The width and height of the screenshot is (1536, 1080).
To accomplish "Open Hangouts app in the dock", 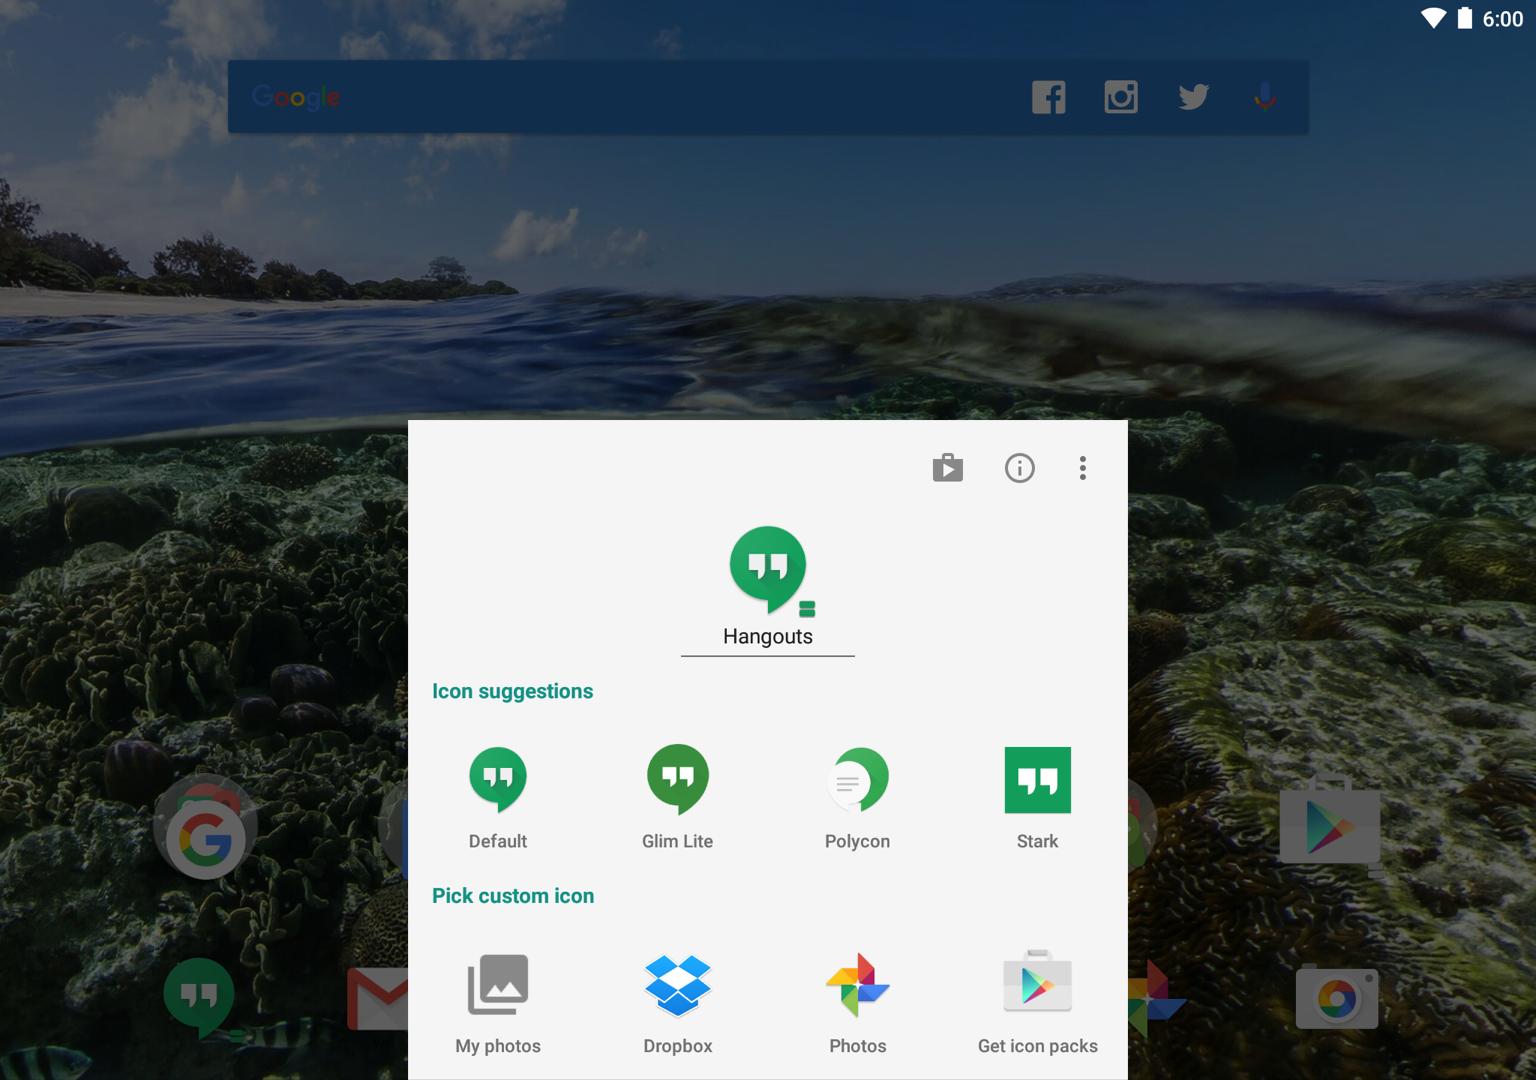I will coord(199,997).
